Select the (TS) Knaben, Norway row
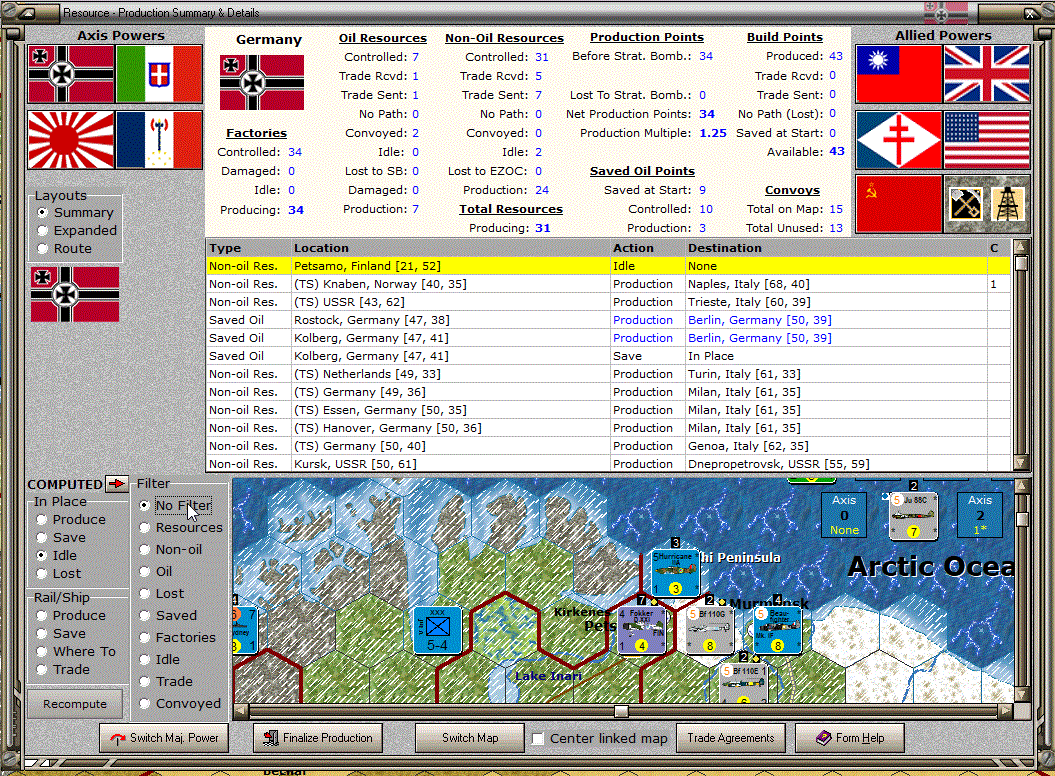 point(608,284)
